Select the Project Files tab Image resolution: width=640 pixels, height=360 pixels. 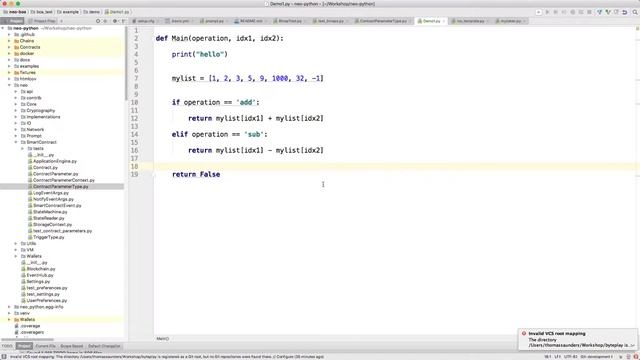point(42,21)
